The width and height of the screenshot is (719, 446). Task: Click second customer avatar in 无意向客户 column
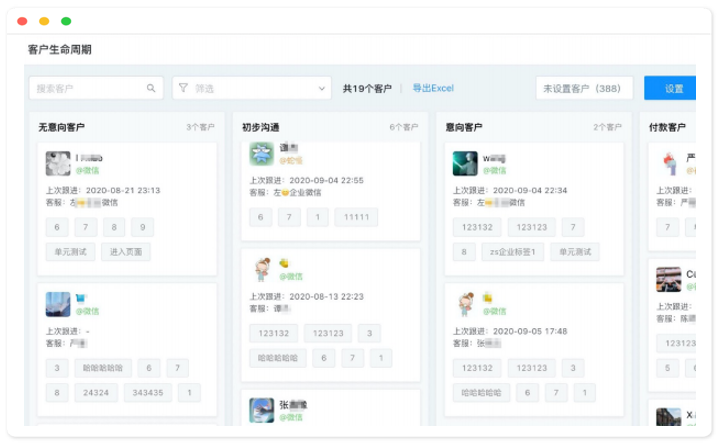tap(58, 303)
